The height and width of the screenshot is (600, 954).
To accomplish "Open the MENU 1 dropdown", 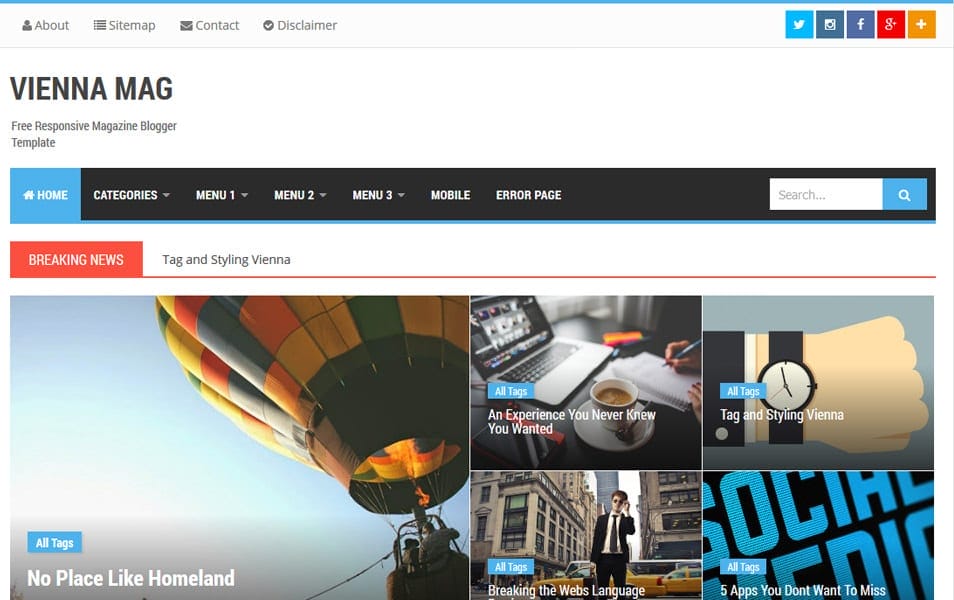I will point(221,195).
